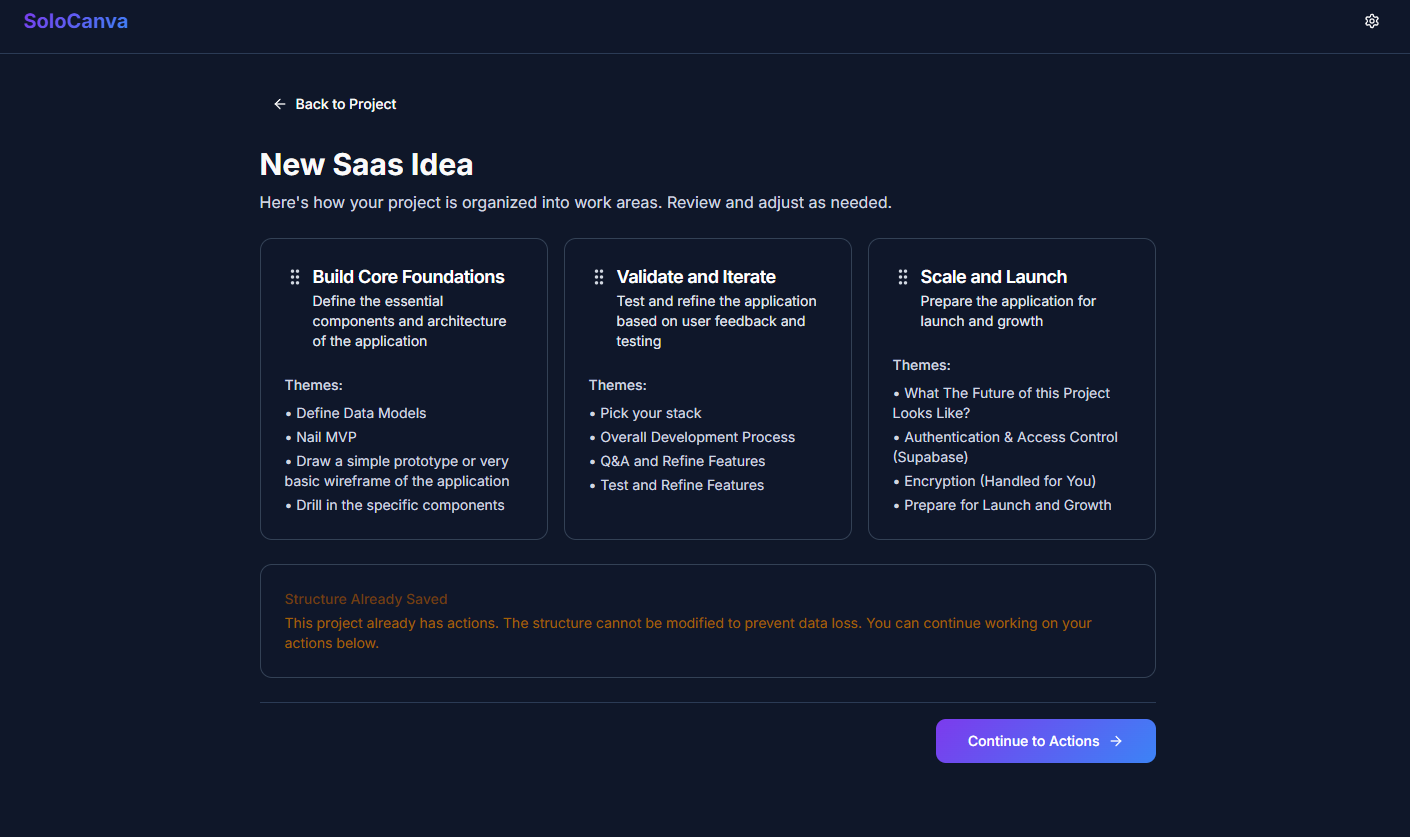Click the Pick your stack theme item
1410x837 pixels.
[x=651, y=413]
